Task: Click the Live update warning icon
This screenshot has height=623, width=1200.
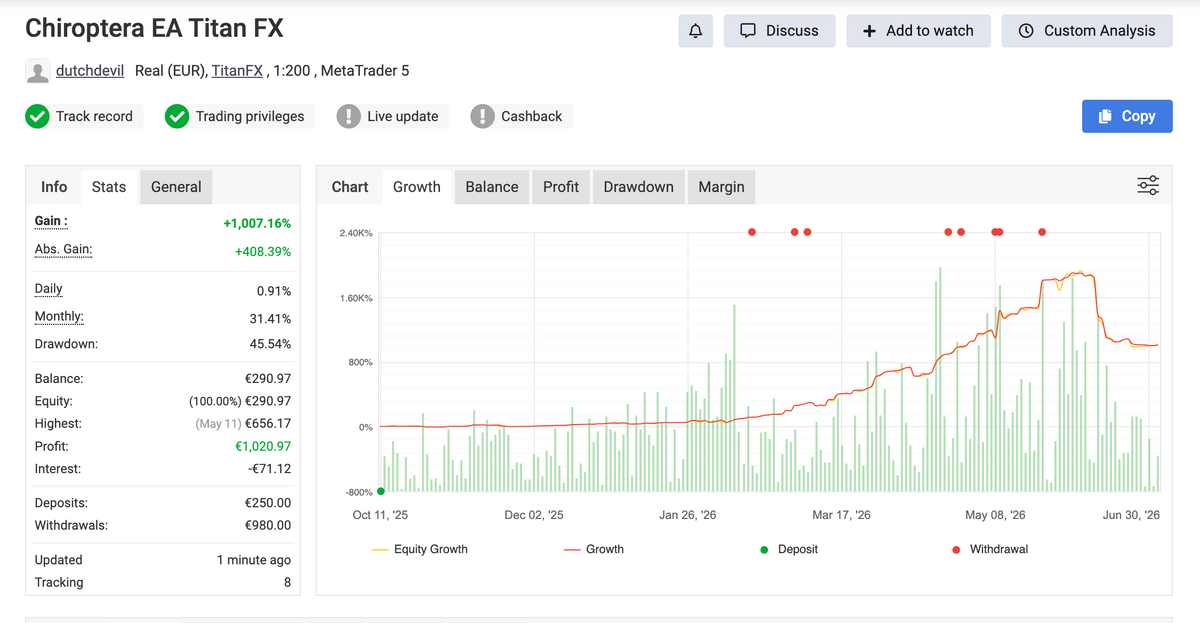Action: [348, 117]
